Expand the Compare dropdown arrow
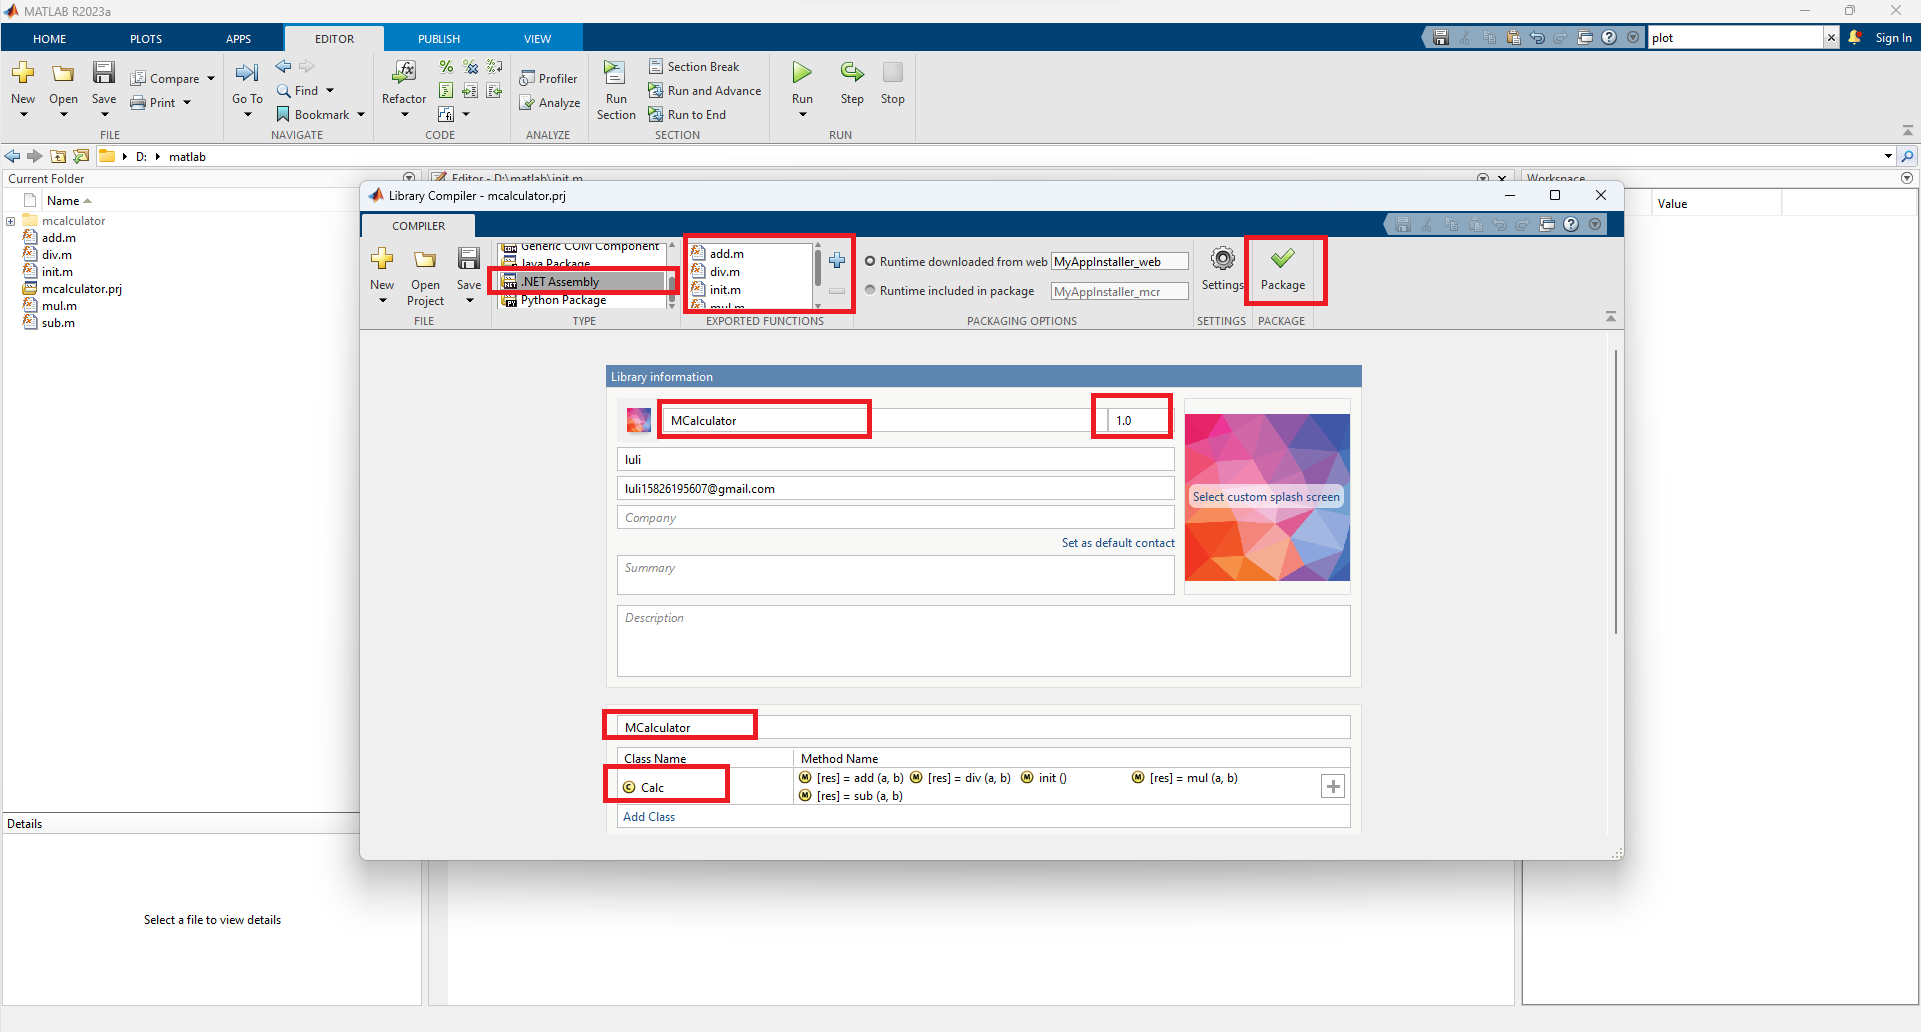 (x=211, y=79)
